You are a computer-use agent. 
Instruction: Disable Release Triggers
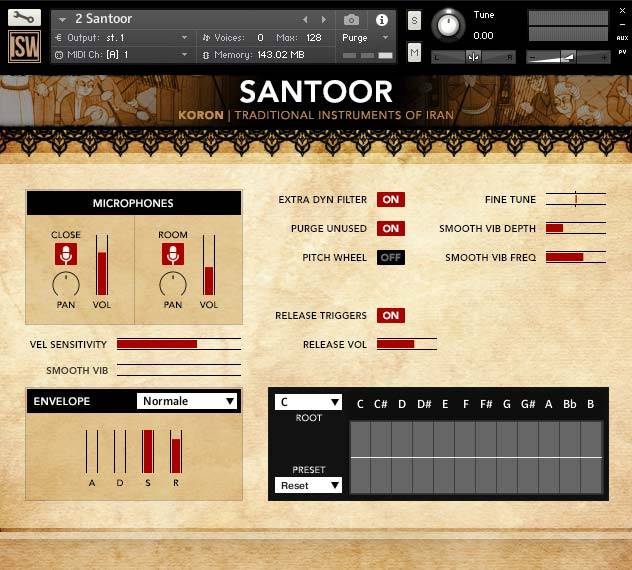pyautogui.click(x=391, y=316)
